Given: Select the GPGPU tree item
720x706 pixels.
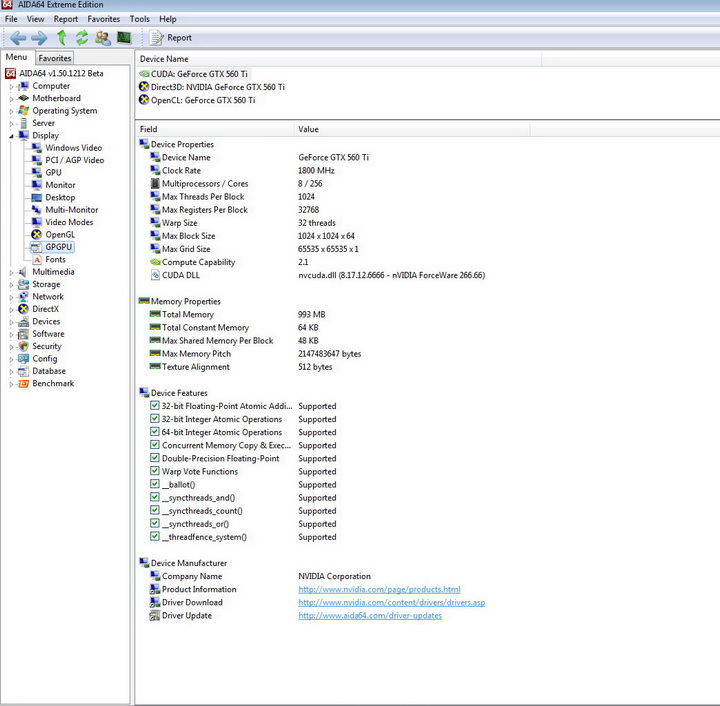Looking at the screenshot, I should 52,247.
